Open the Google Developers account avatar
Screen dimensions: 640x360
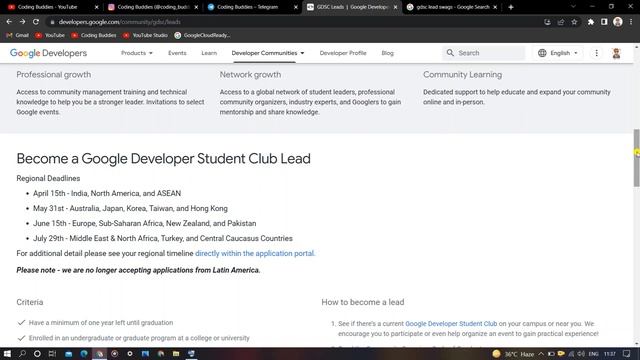click(x=616, y=53)
